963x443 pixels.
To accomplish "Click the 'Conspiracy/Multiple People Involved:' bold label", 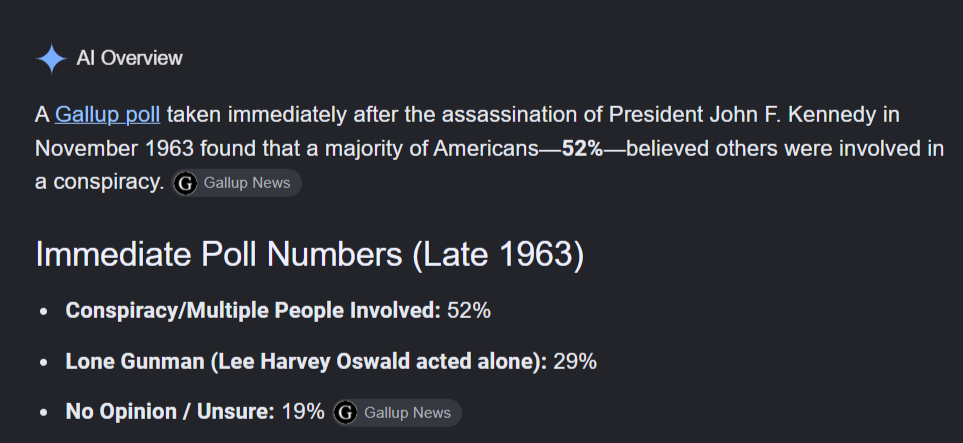I will pos(253,310).
